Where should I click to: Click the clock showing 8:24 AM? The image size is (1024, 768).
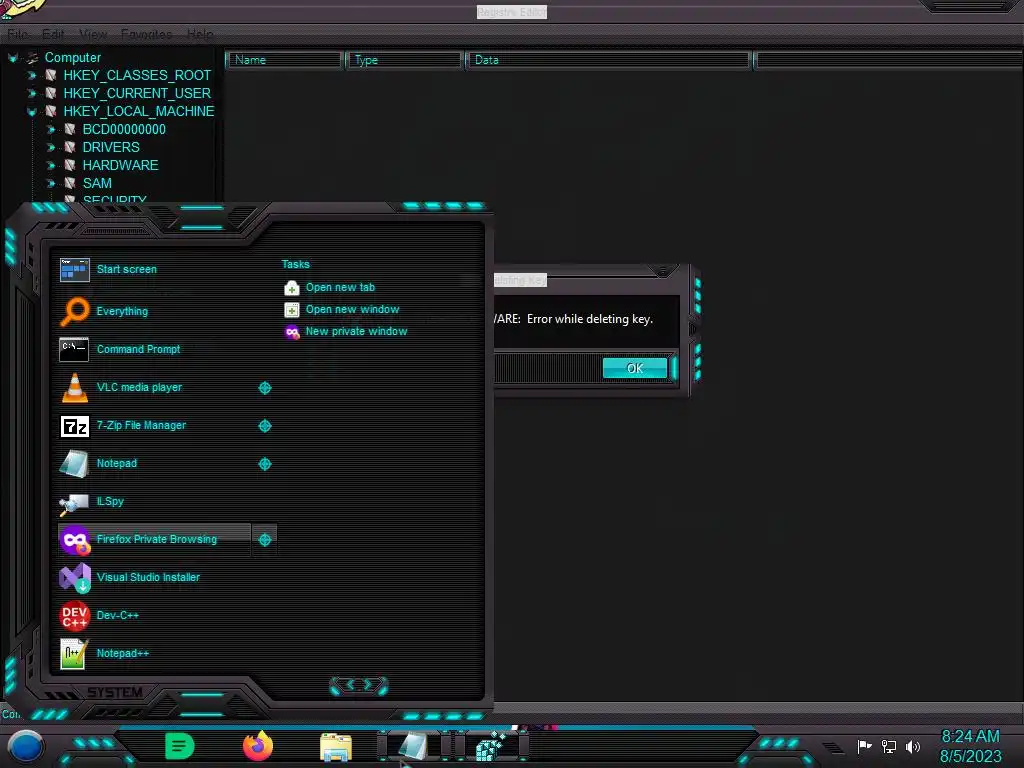pyautogui.click(x=970, y=737)
